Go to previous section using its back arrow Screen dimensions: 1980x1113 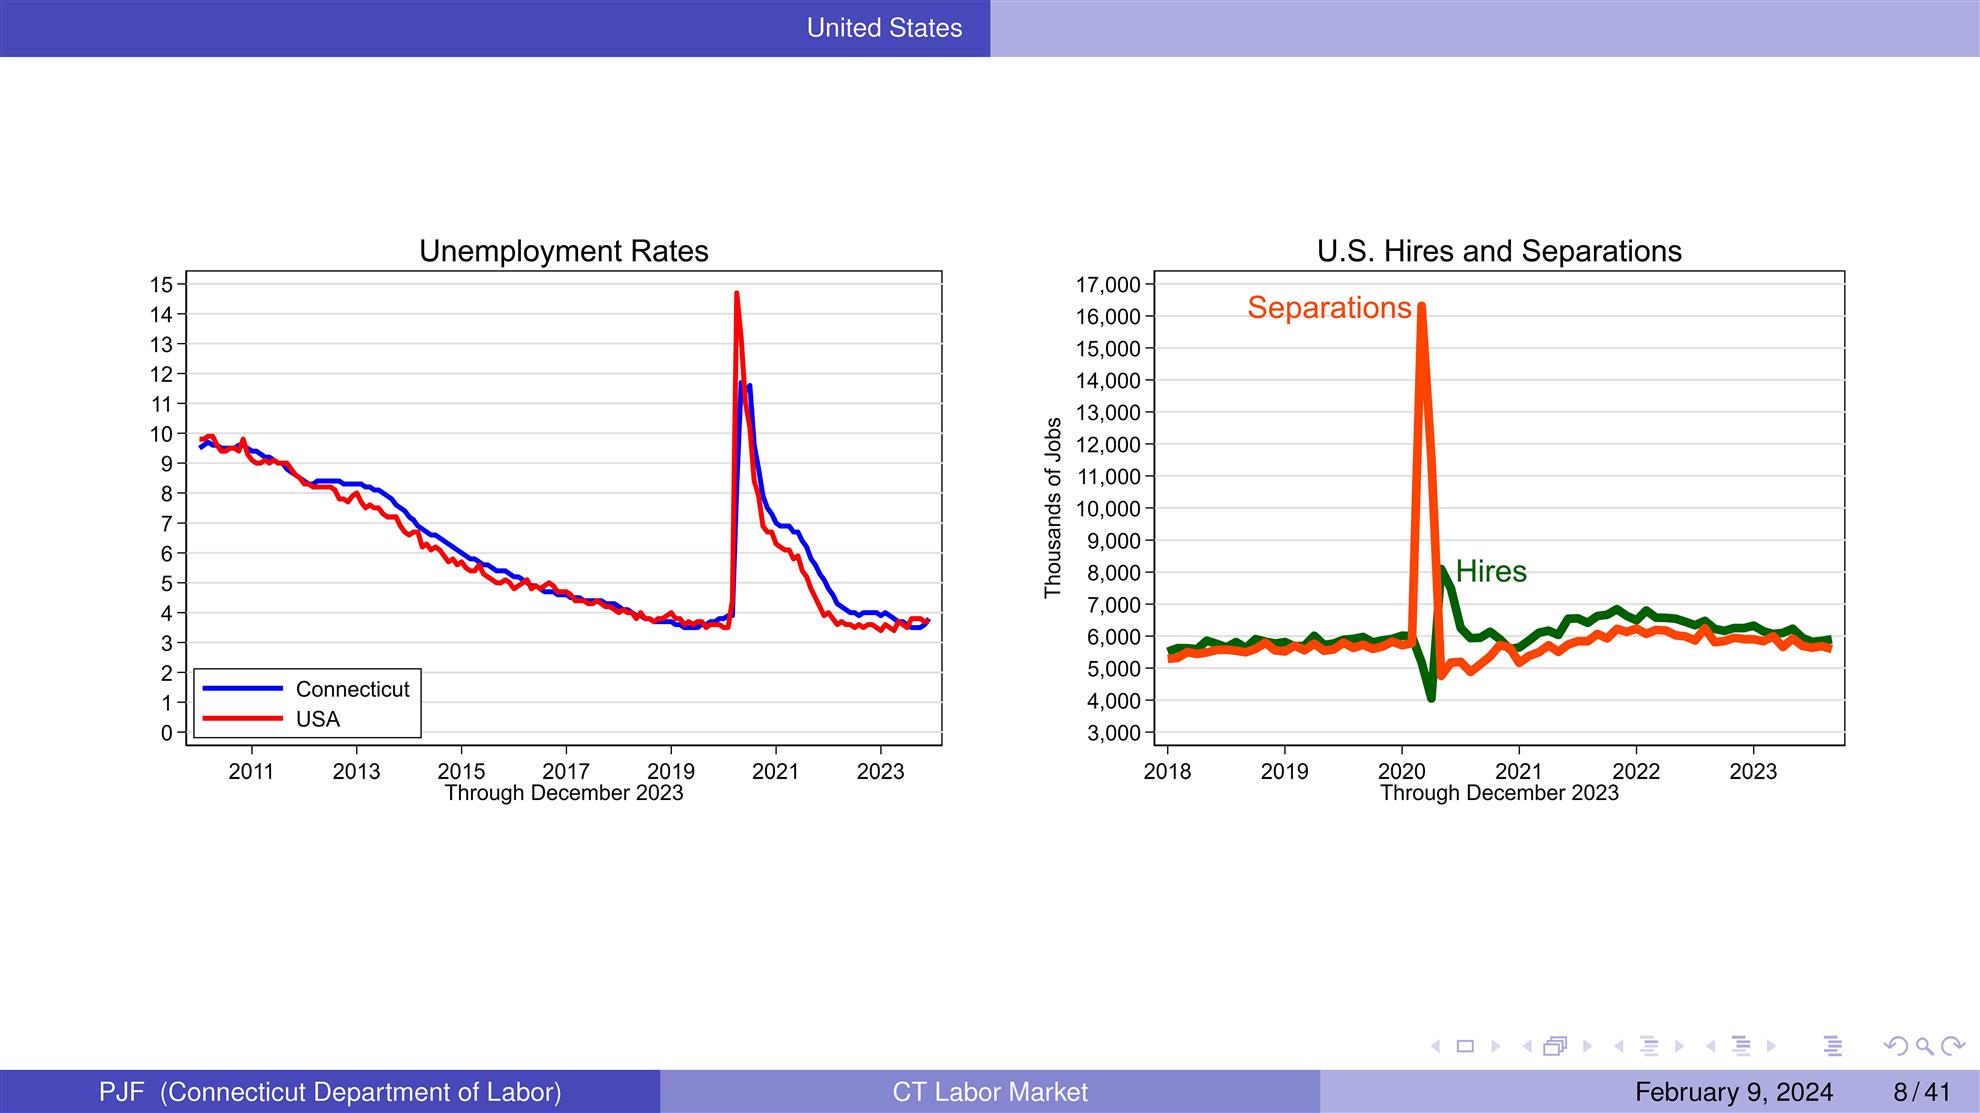[1711, 1046]
